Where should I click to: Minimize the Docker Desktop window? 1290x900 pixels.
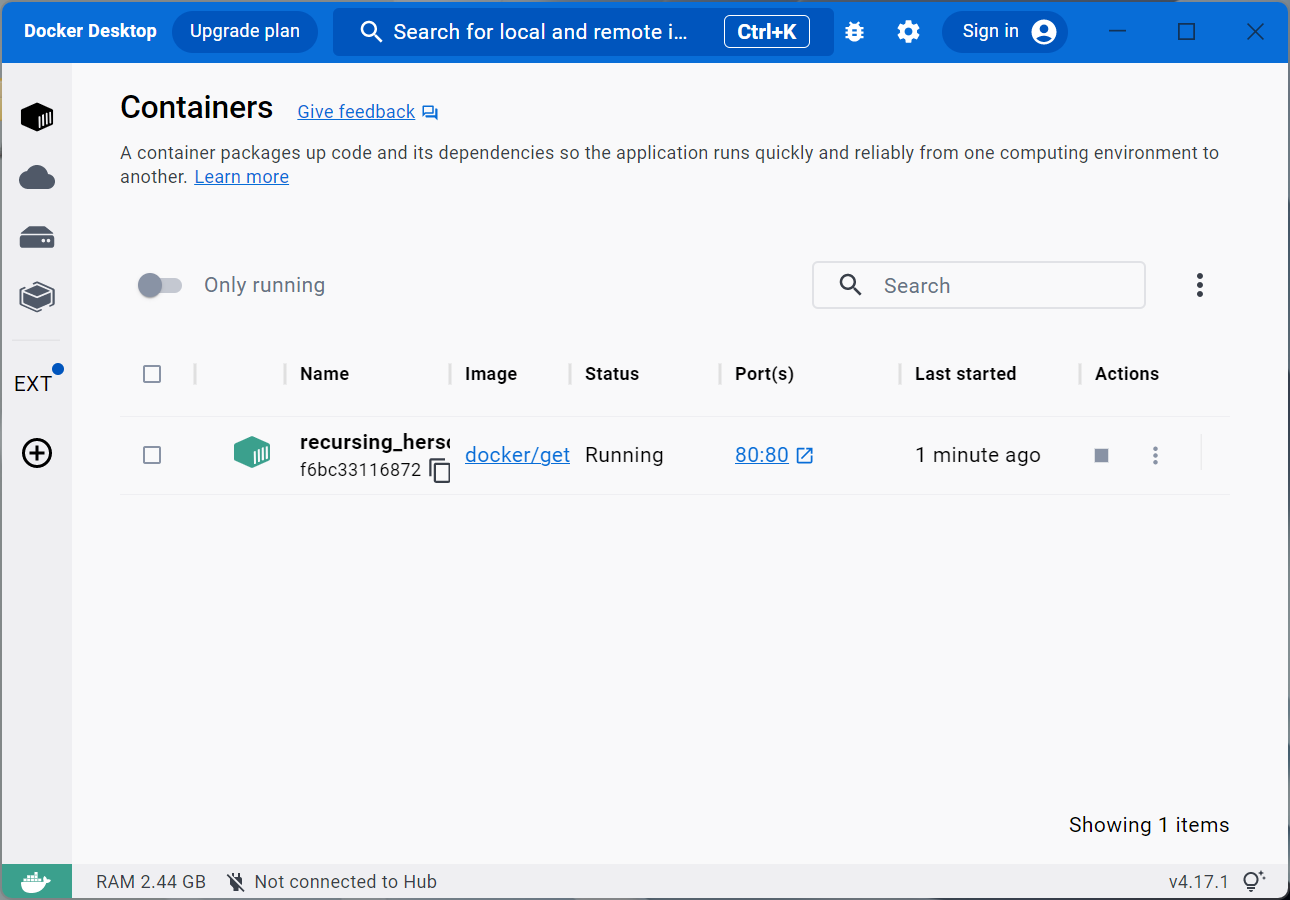tap(1117, 32)
